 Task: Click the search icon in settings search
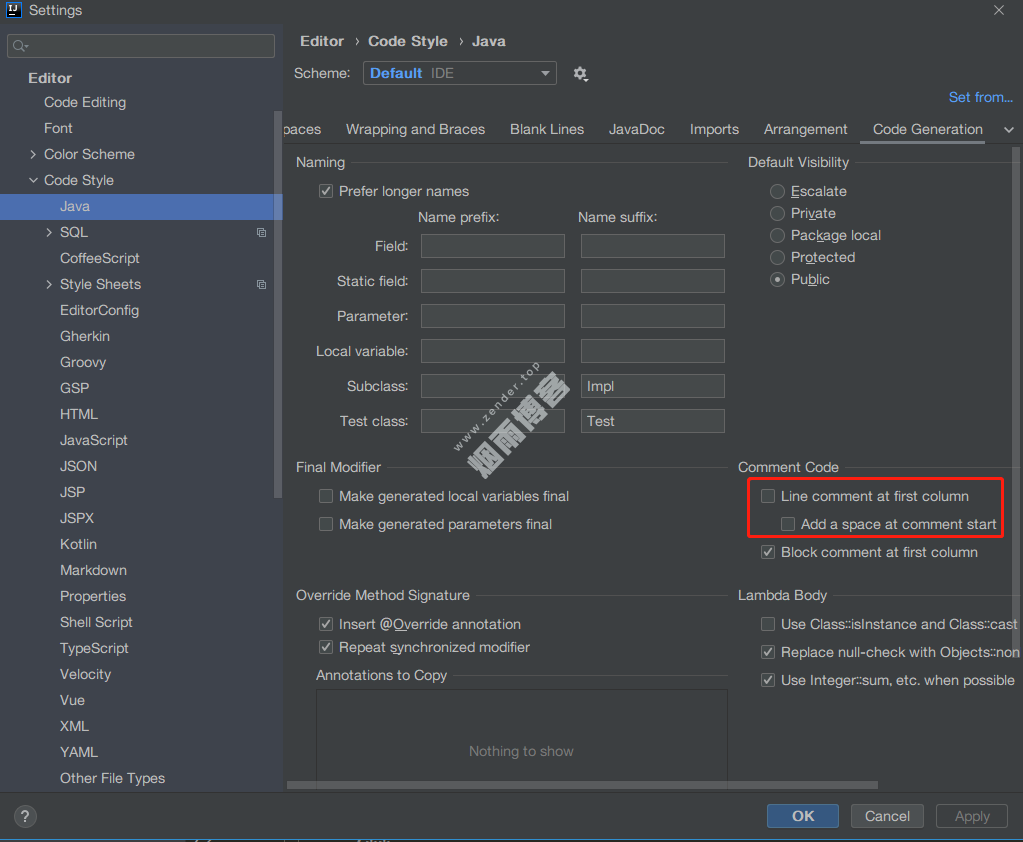click(20, 46)
